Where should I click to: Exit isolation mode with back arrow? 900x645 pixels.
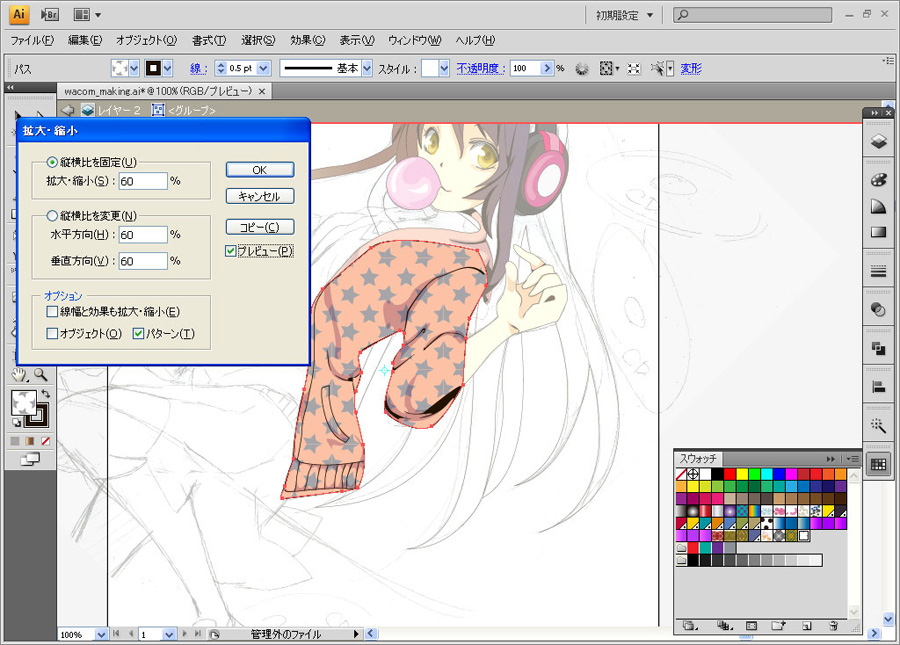(x=68, y=110)
